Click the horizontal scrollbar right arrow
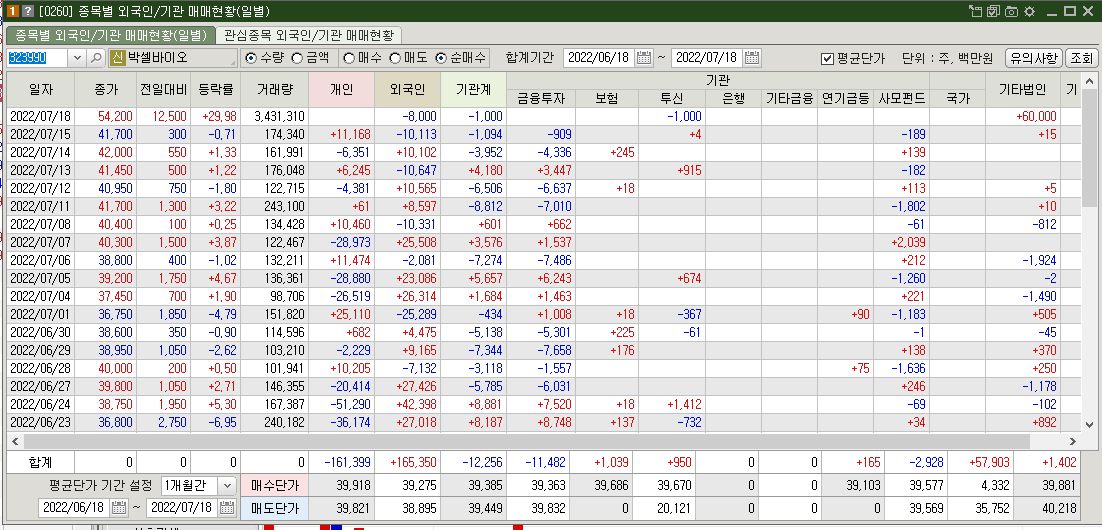 1072,441
